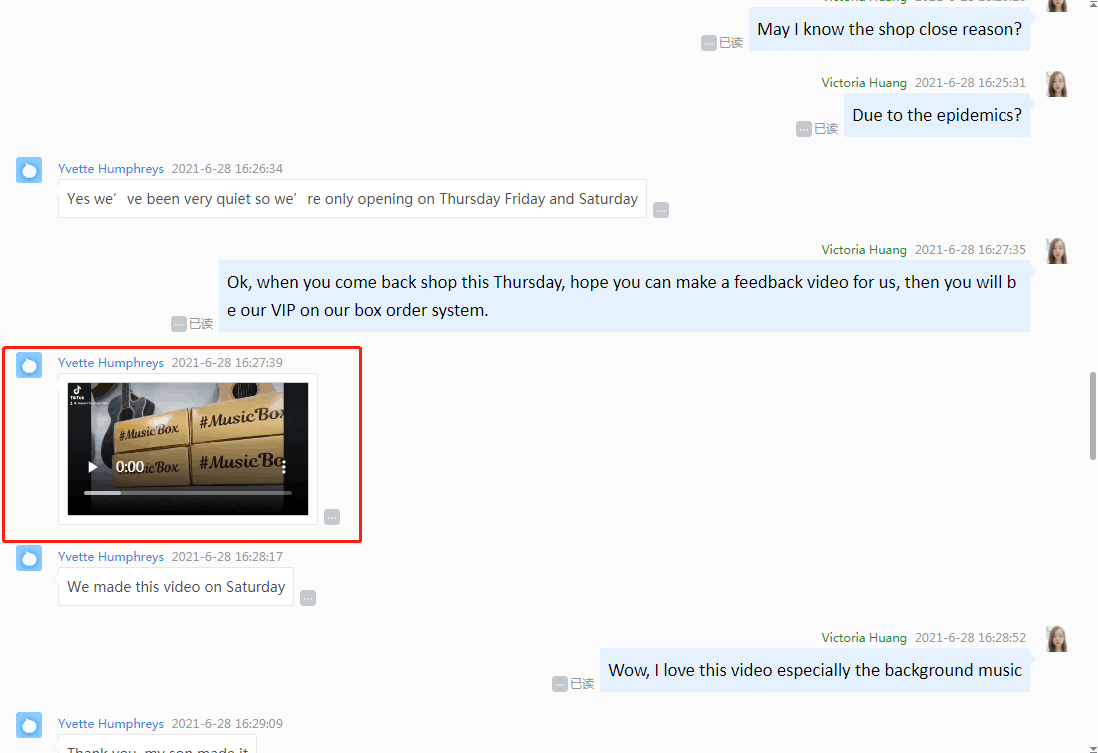Select message about opening Thursday Friday and Saturday

pos(352,199)
